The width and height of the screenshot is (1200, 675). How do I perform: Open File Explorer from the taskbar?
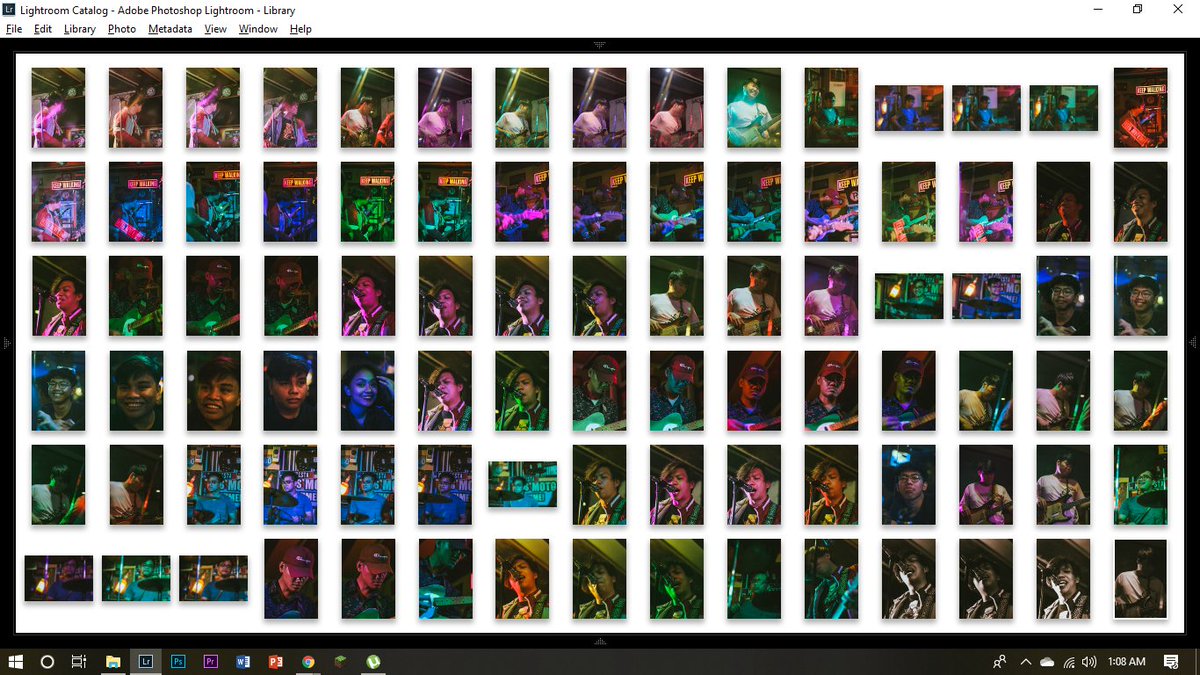tap(113, 661)
